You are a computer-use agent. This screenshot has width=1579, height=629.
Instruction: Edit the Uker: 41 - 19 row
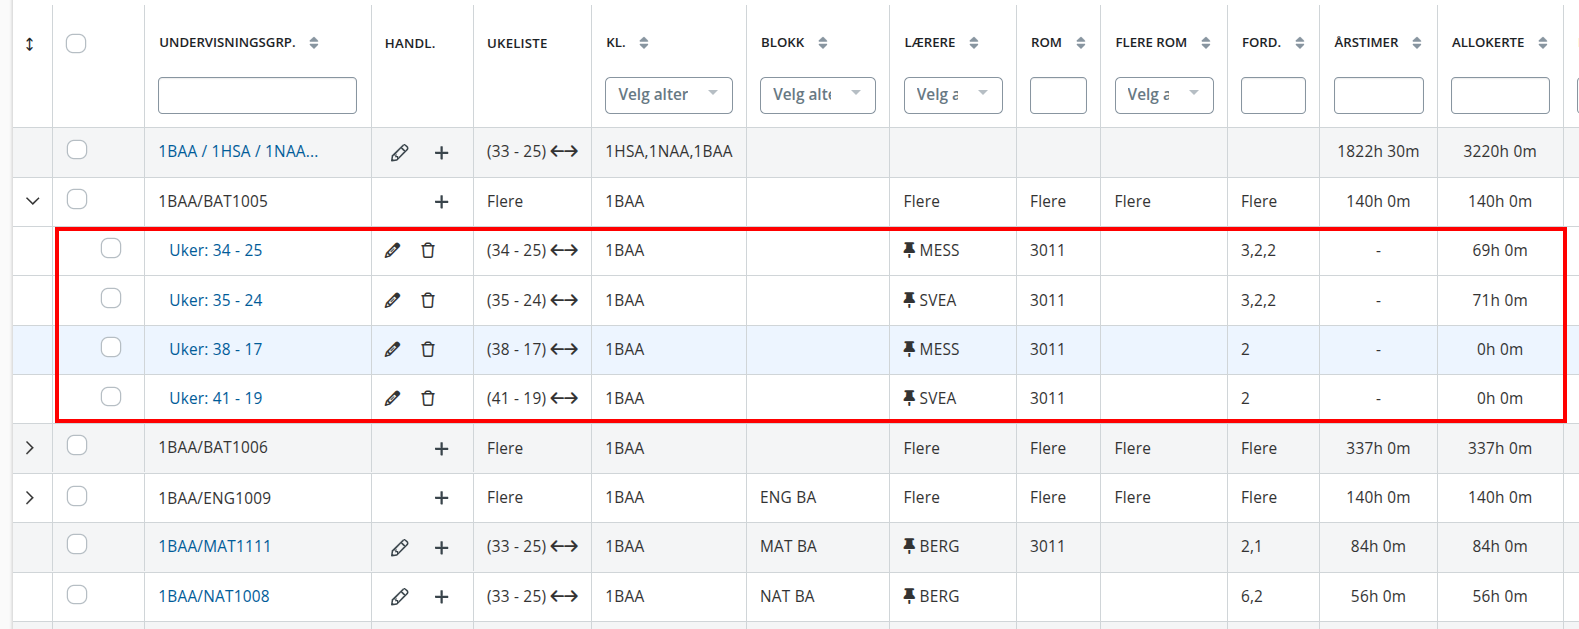click(x=392, y=398)
